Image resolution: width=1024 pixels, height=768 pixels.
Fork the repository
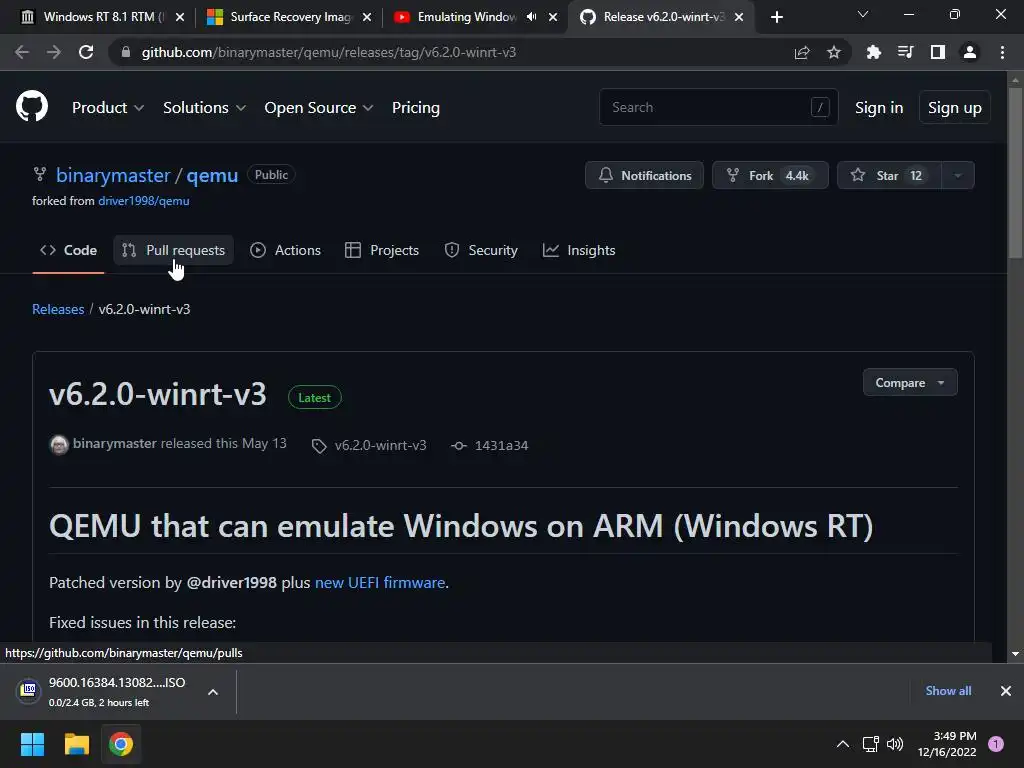click(x=770, y=175)
